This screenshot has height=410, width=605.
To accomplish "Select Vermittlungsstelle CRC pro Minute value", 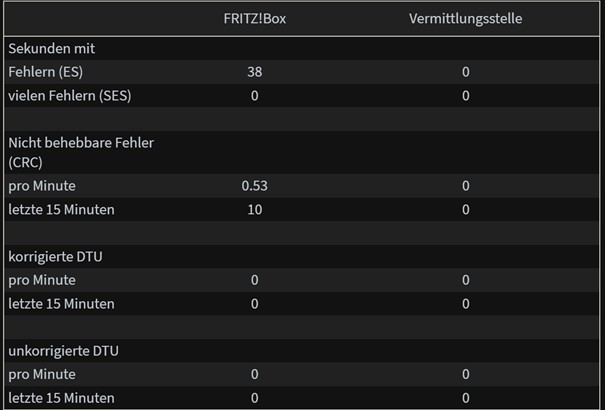I will [x=466, y=186].
